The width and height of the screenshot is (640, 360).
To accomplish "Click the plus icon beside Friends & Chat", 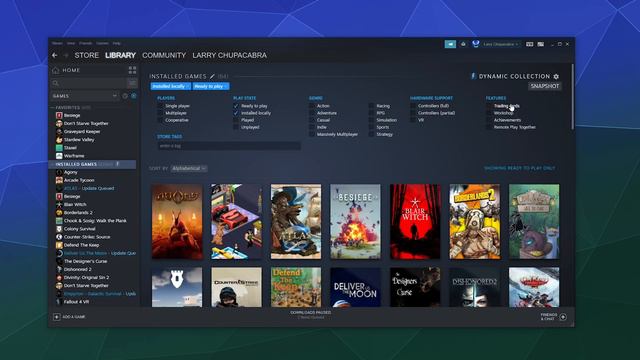I will (563, 317).
